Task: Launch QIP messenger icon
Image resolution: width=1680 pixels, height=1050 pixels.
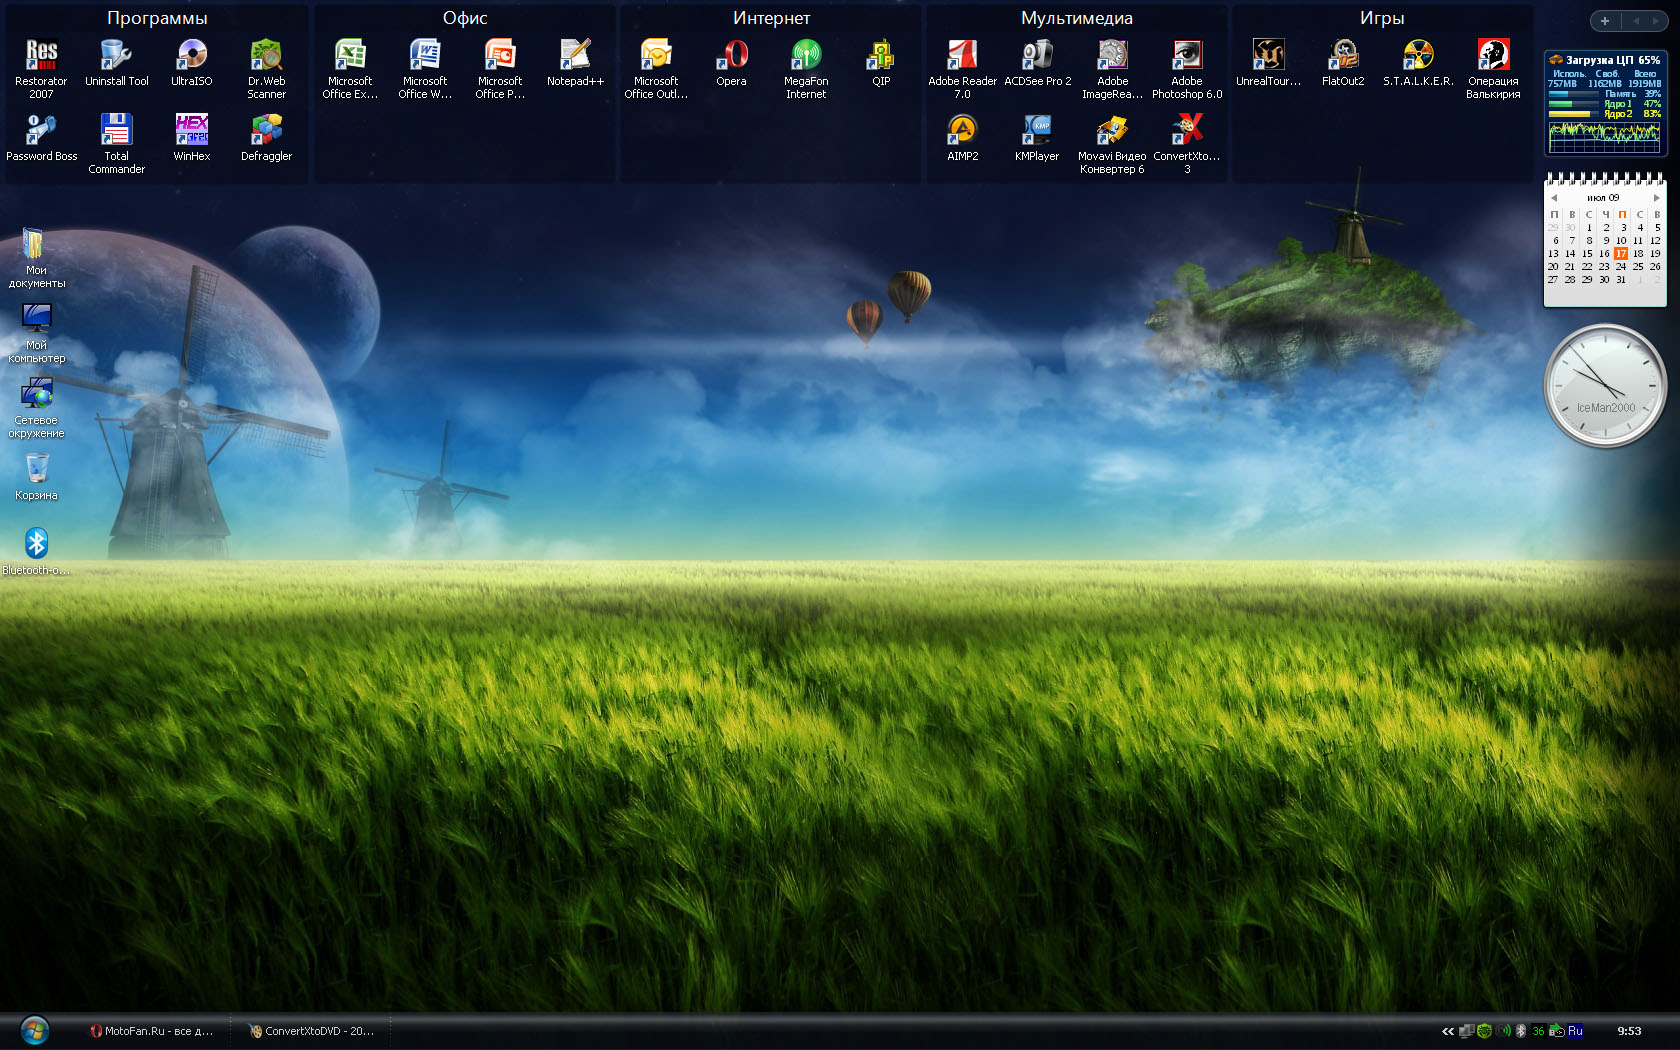Action: [881, 62]
